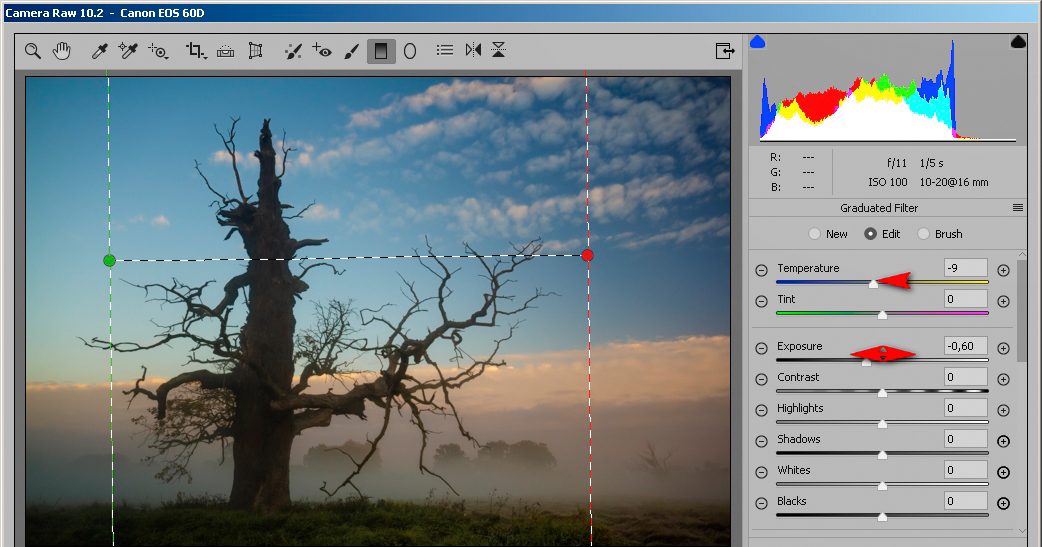Decrease Exposure with the minus button

tap(761, 348)
